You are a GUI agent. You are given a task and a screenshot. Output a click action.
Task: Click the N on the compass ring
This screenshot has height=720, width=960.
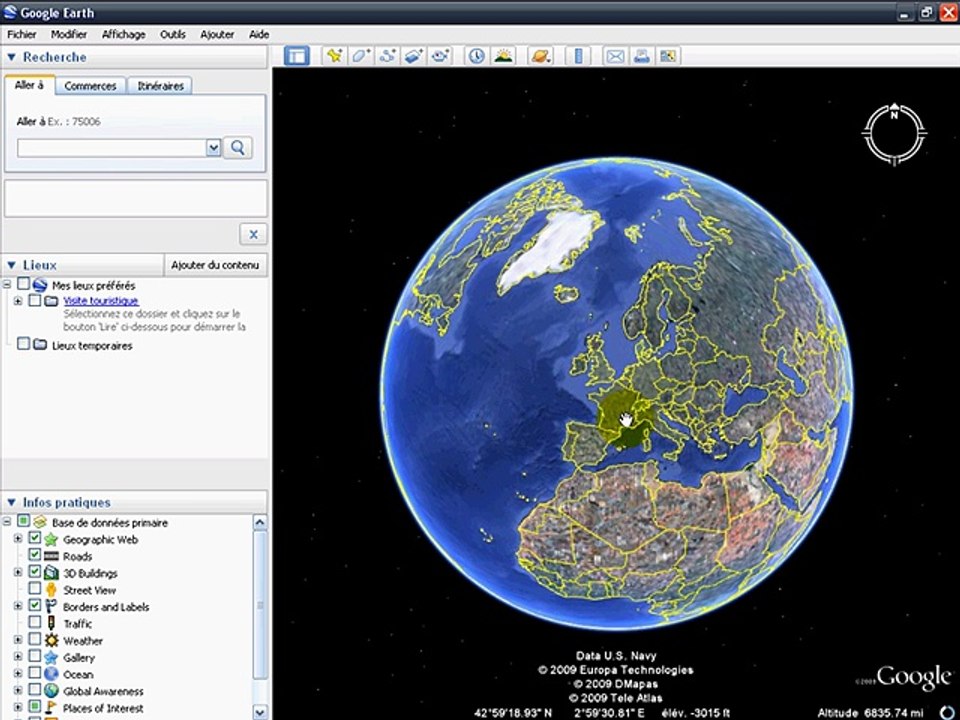[894, 114]
